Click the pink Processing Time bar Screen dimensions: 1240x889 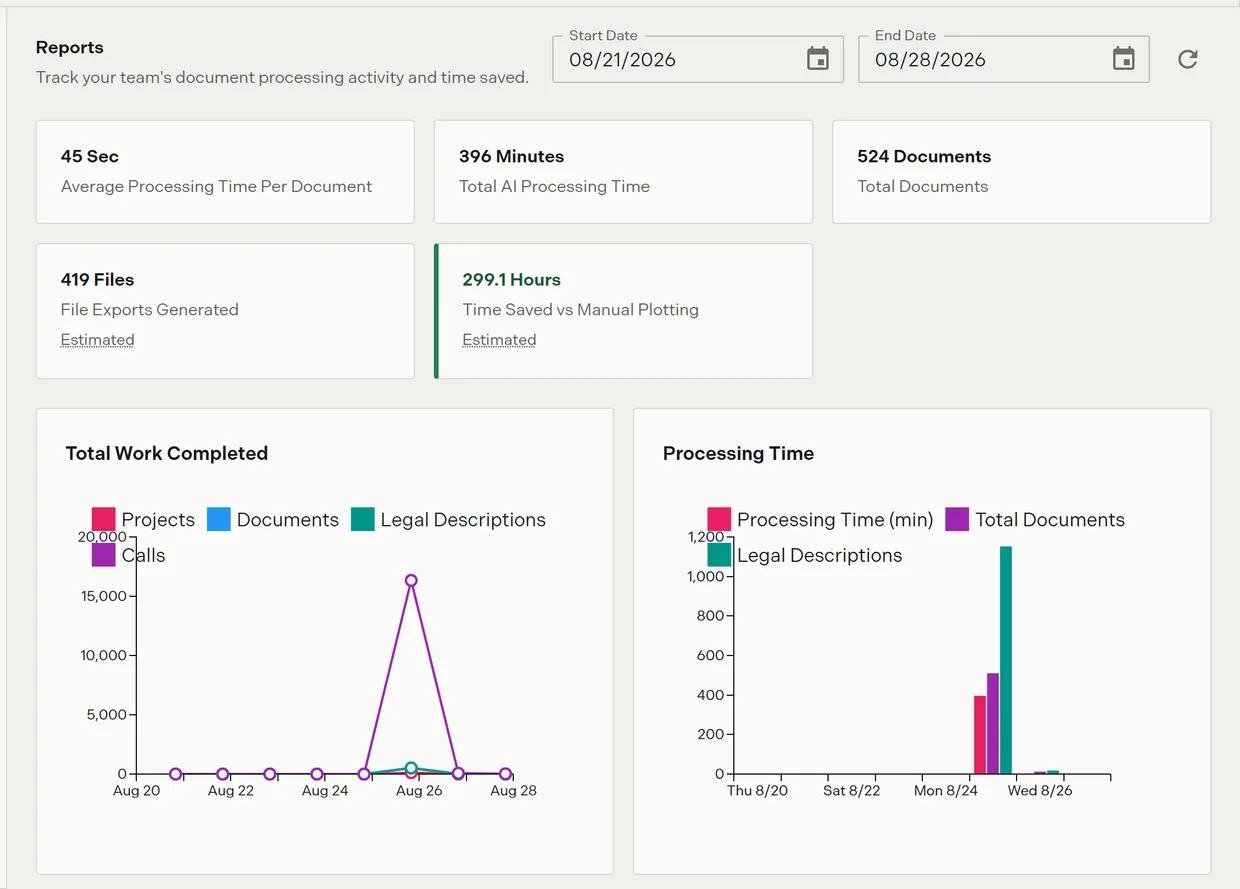[980, 735]
